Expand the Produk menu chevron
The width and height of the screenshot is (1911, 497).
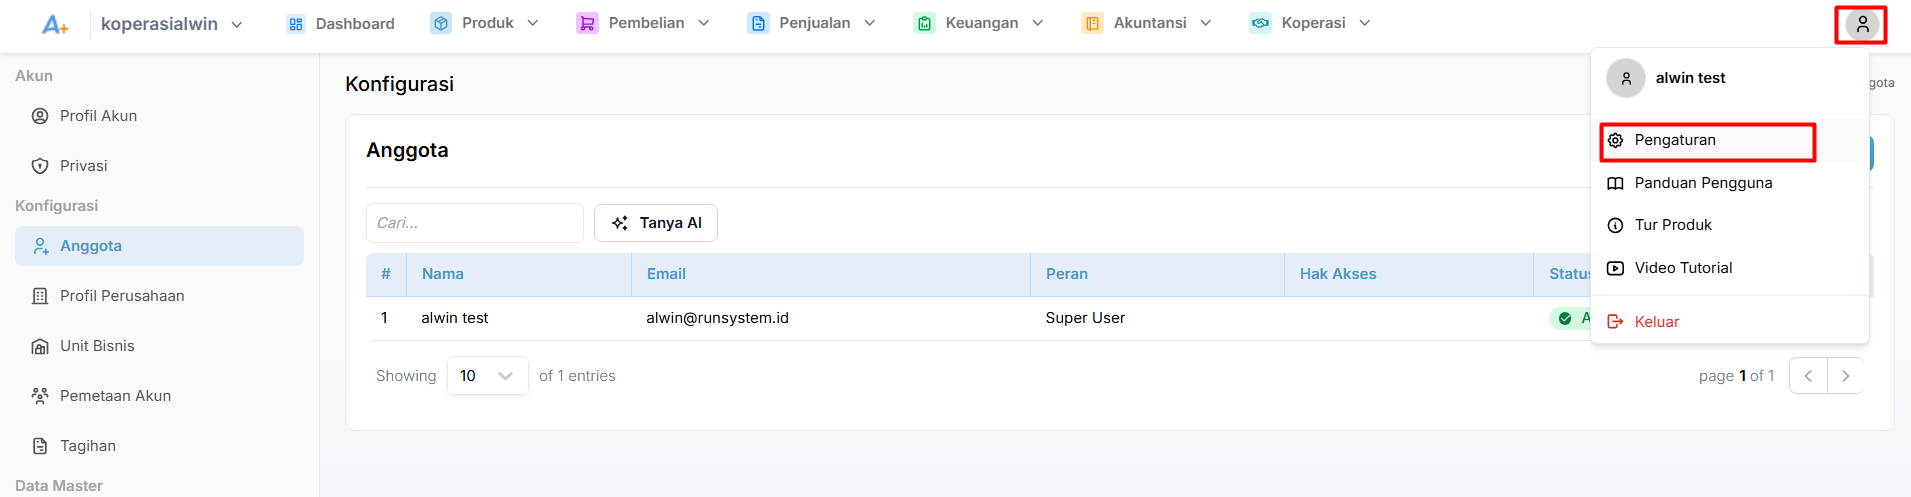click(x=533, y=23)
